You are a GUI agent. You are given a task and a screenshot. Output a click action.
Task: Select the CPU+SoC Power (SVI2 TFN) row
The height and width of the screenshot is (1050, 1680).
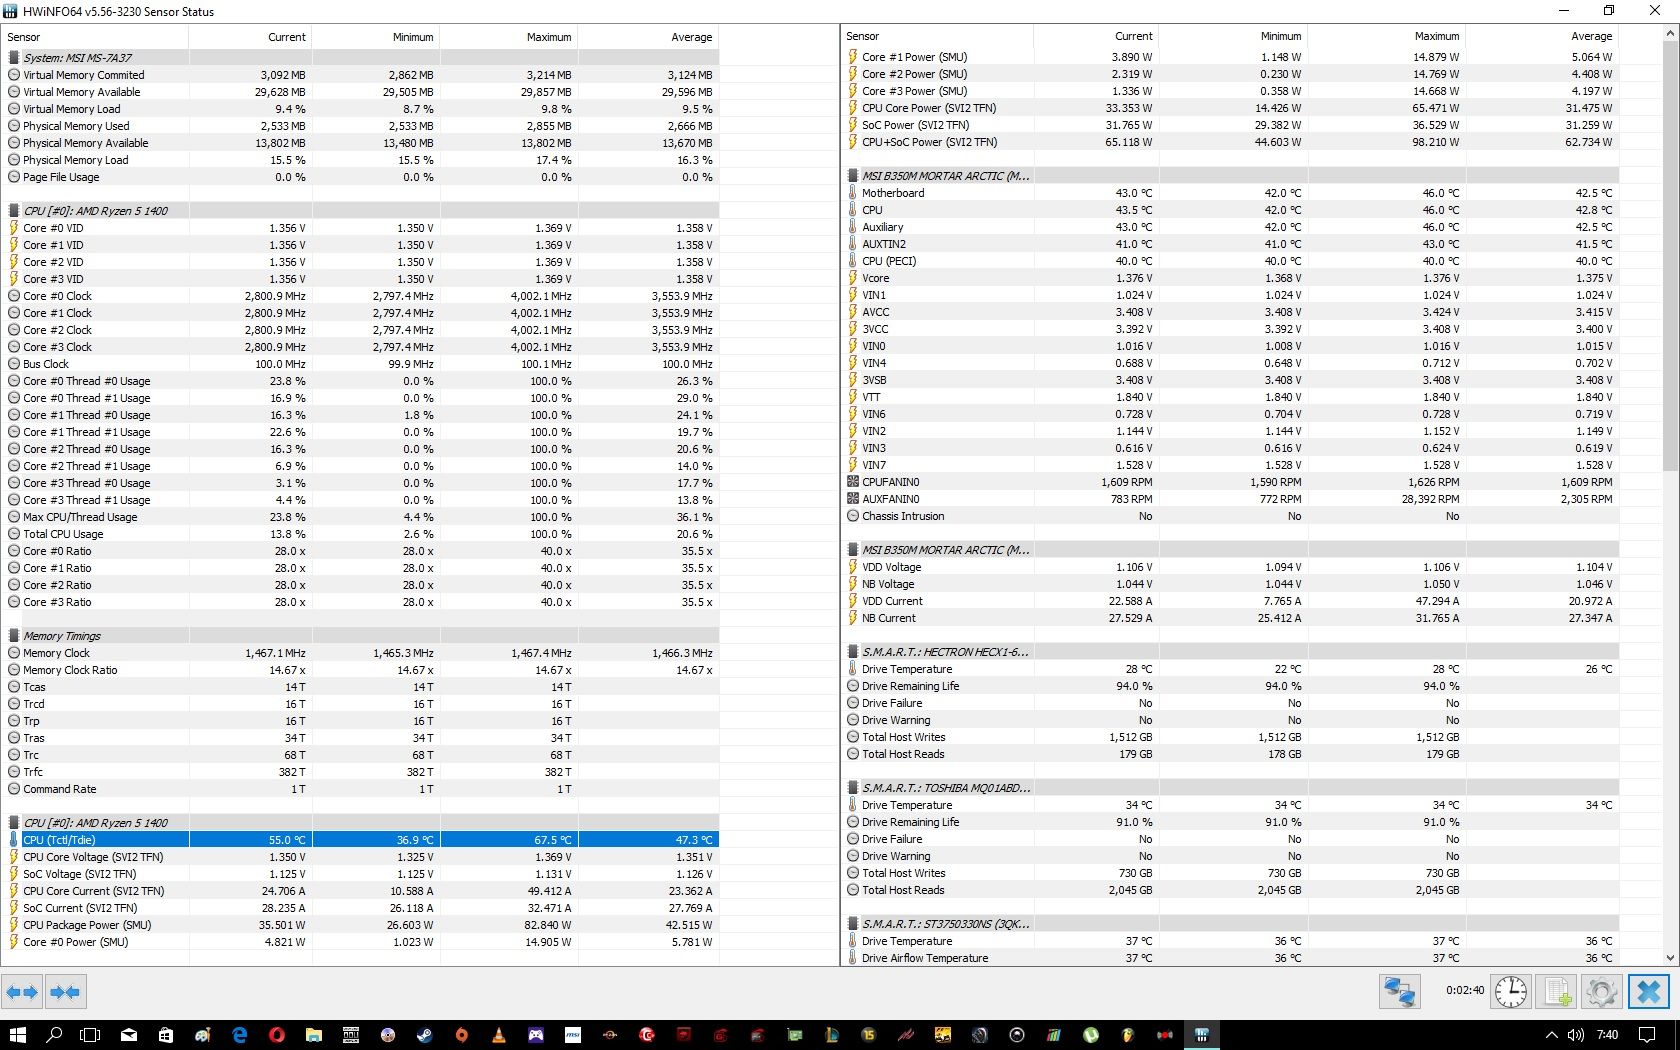click(x=1230, y=142)
